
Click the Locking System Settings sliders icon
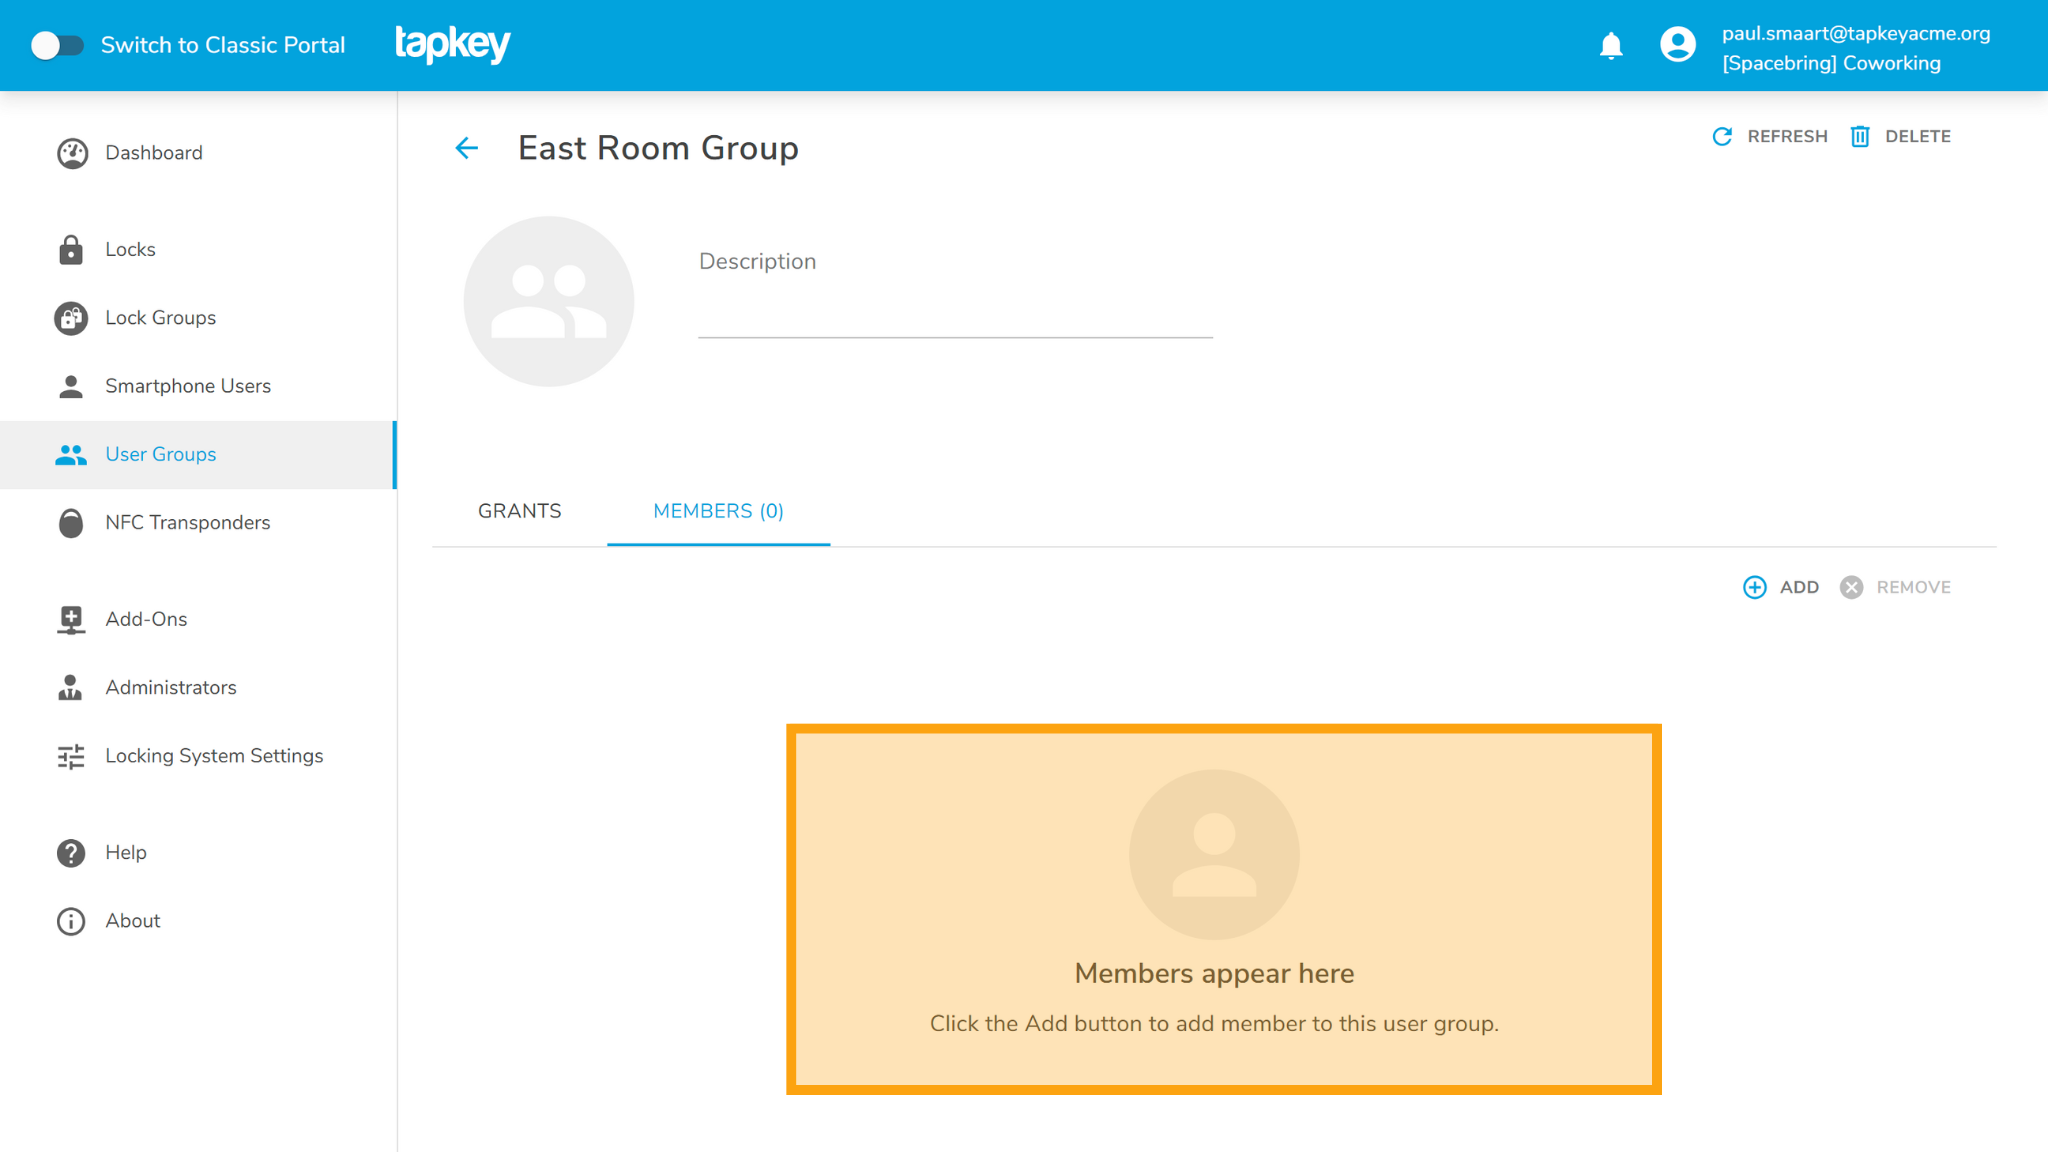[71, 757]
